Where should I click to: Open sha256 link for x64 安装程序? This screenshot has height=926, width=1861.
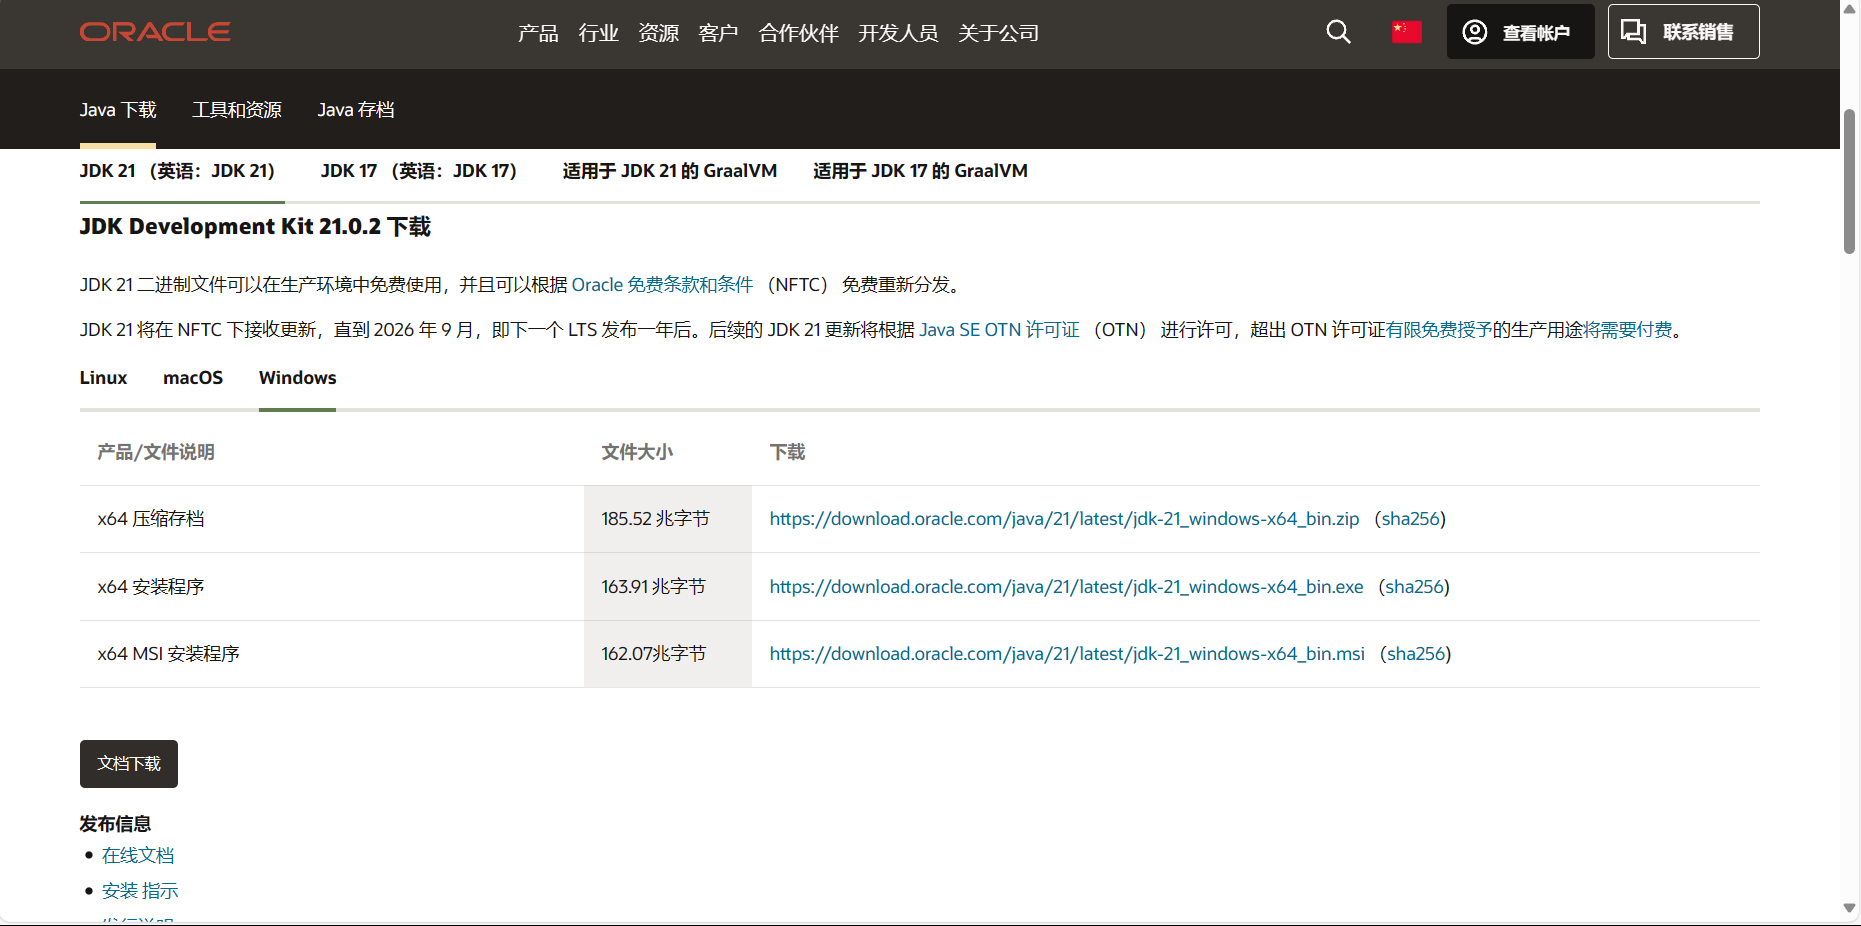(x=1414, y=587)
